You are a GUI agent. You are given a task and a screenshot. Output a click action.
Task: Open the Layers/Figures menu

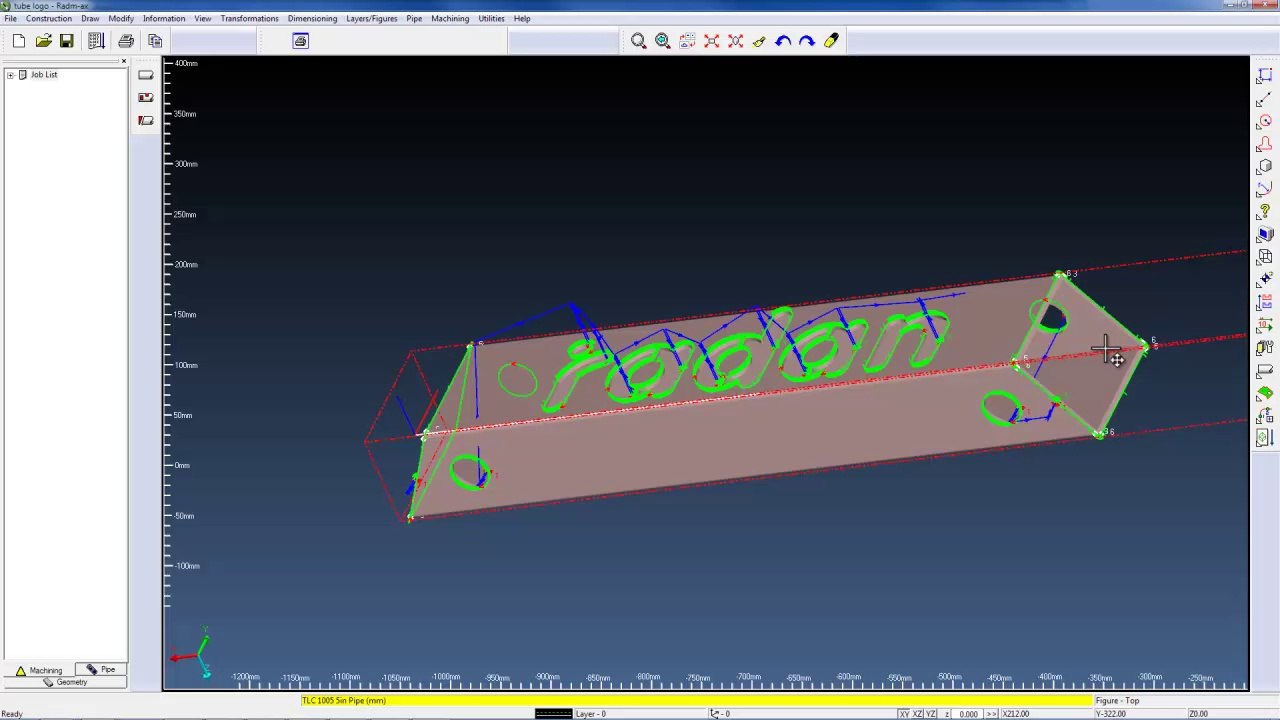point(372,18)
